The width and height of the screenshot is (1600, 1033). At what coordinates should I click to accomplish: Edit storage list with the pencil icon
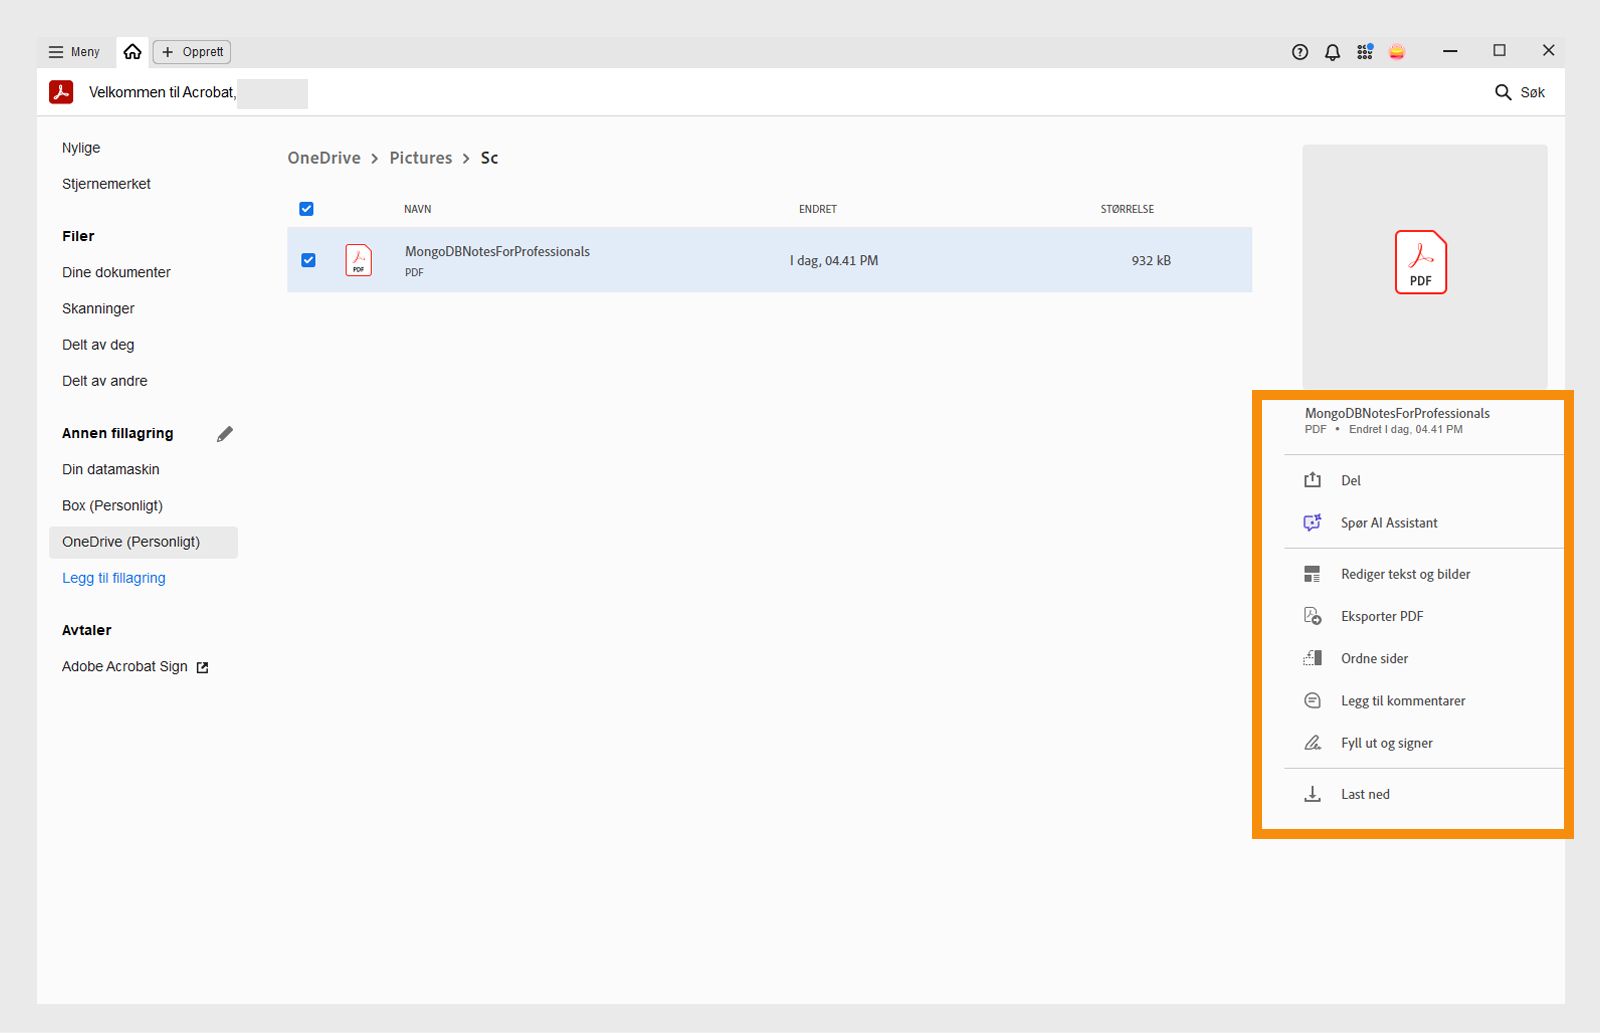click(224, 433)
